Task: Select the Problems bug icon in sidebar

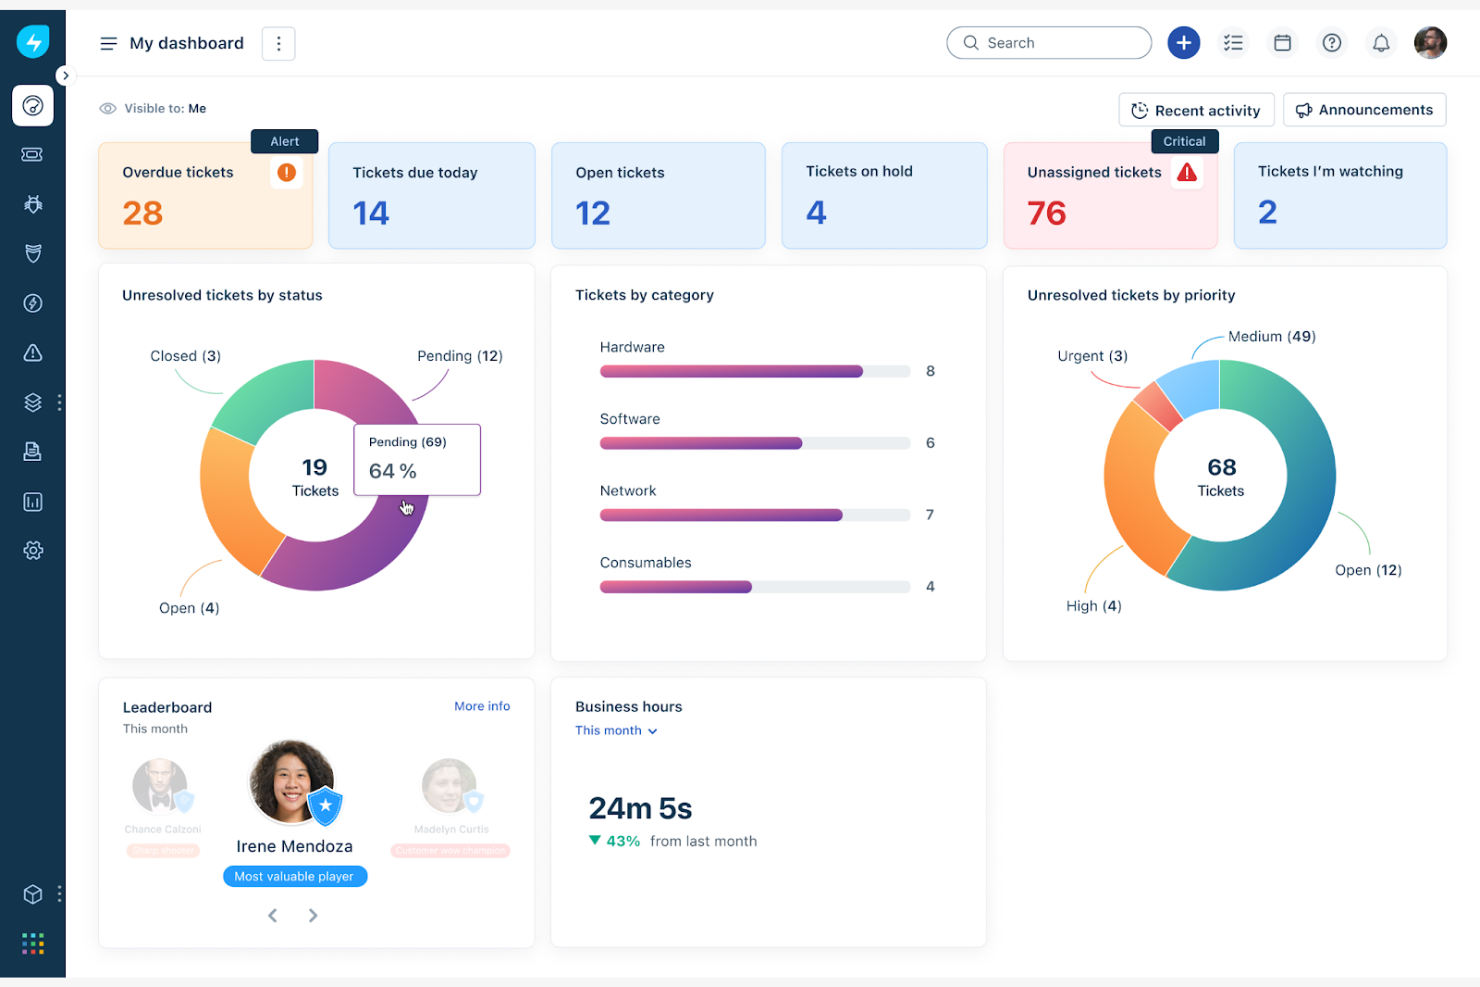Action: pyautogui.click(x=33, y=204)
